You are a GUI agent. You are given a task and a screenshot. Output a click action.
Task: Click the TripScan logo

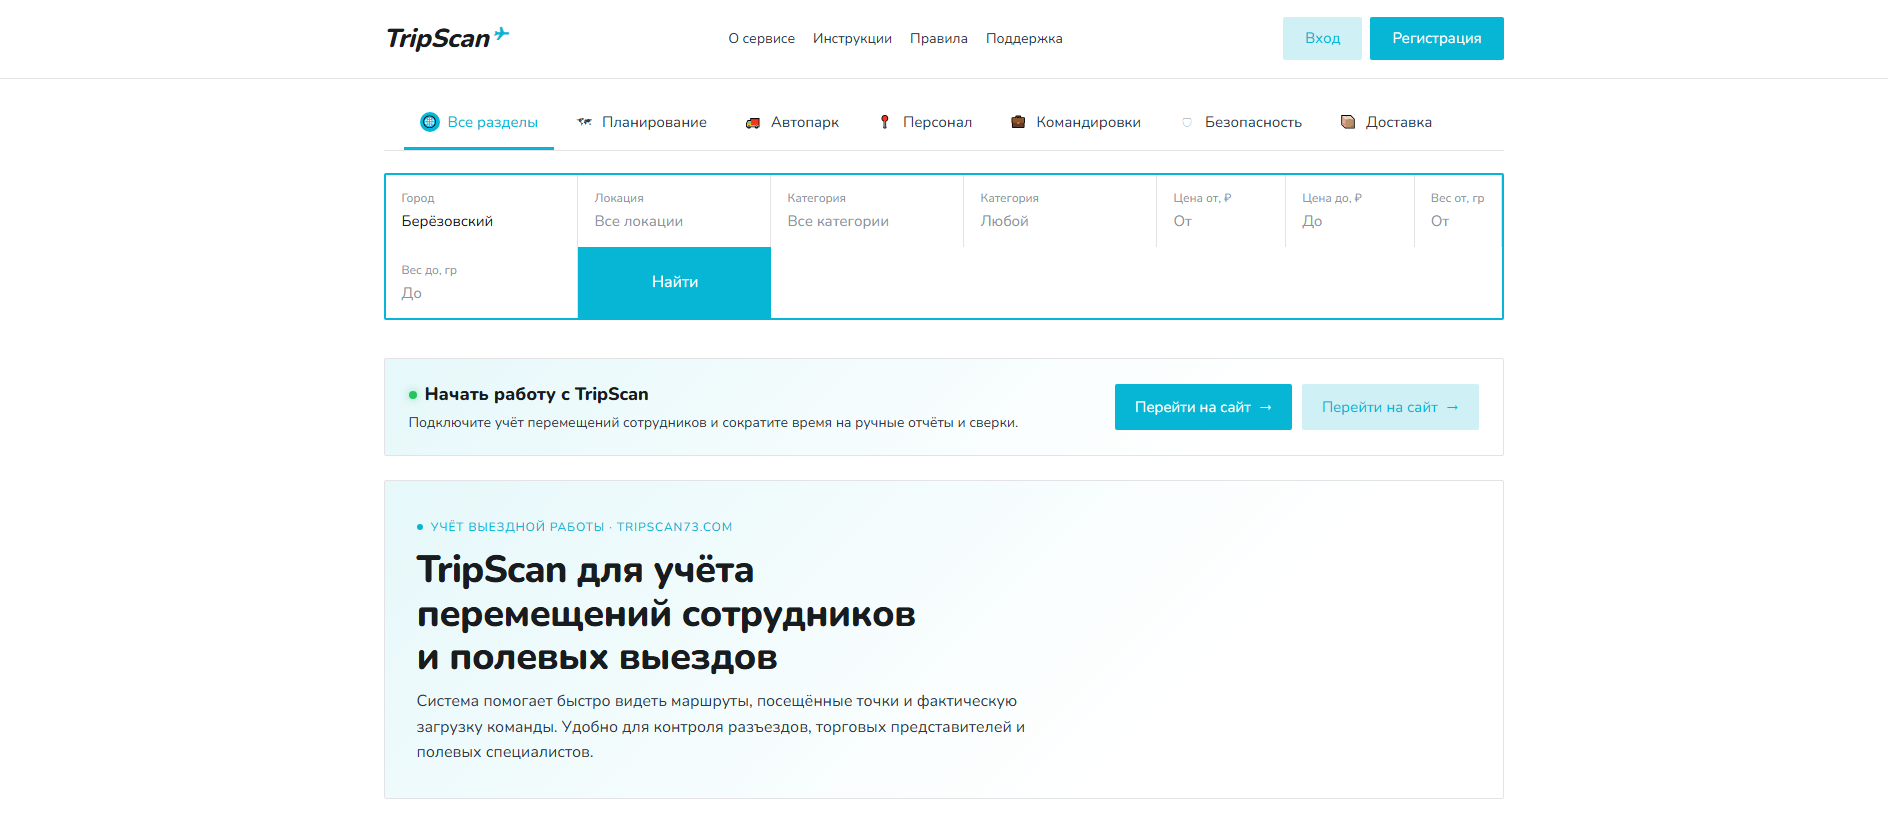click(x=448, y=38)
